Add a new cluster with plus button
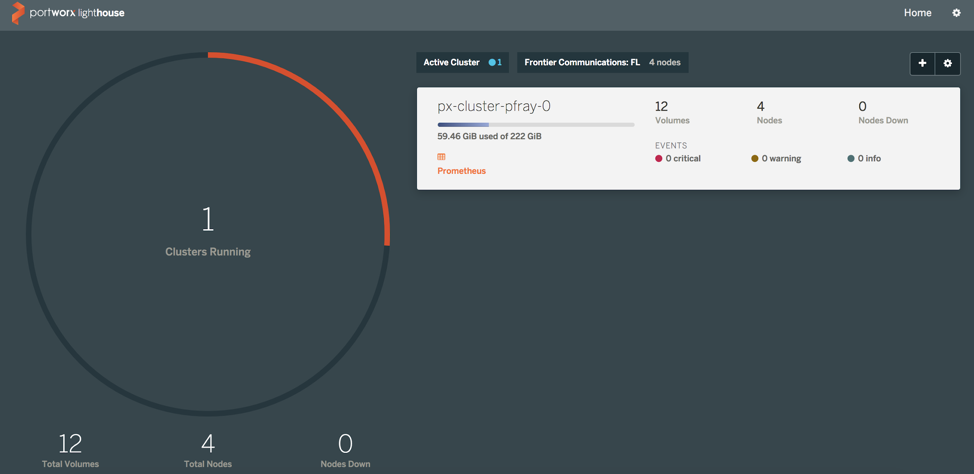The height and width of the screenshot is (474, 974). (922, 63)
